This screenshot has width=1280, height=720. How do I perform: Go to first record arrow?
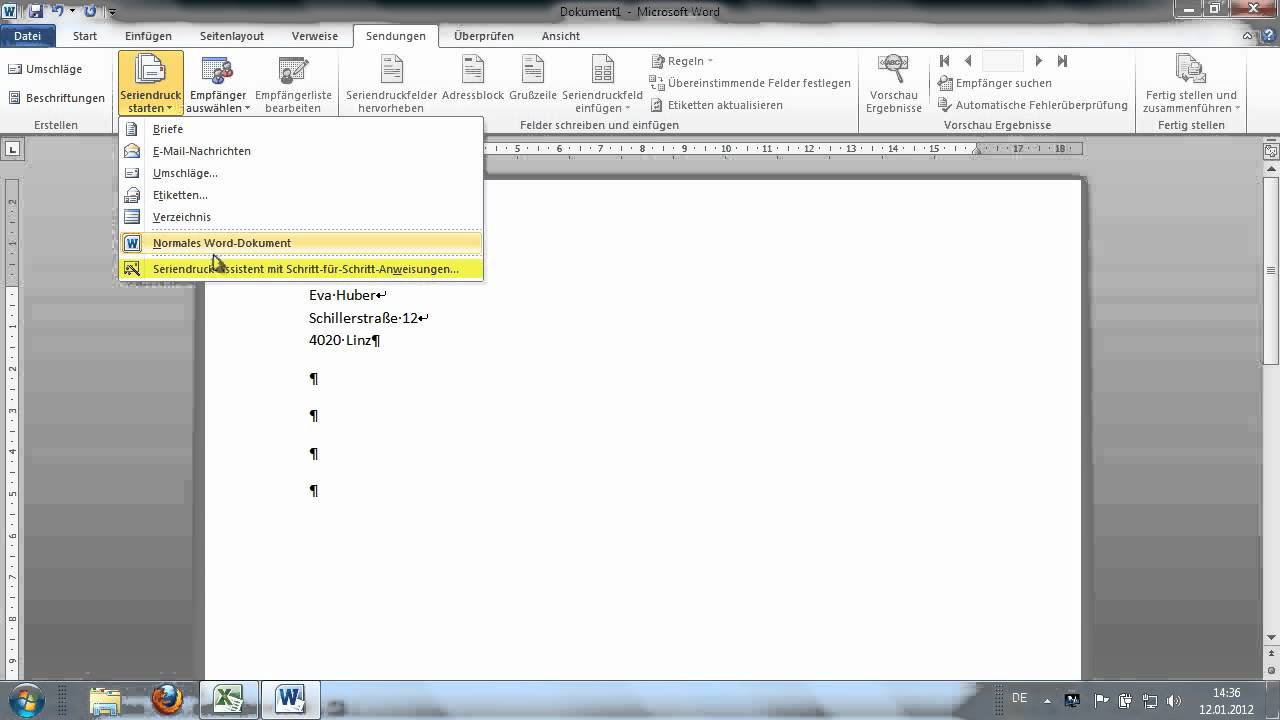point(944,61)
